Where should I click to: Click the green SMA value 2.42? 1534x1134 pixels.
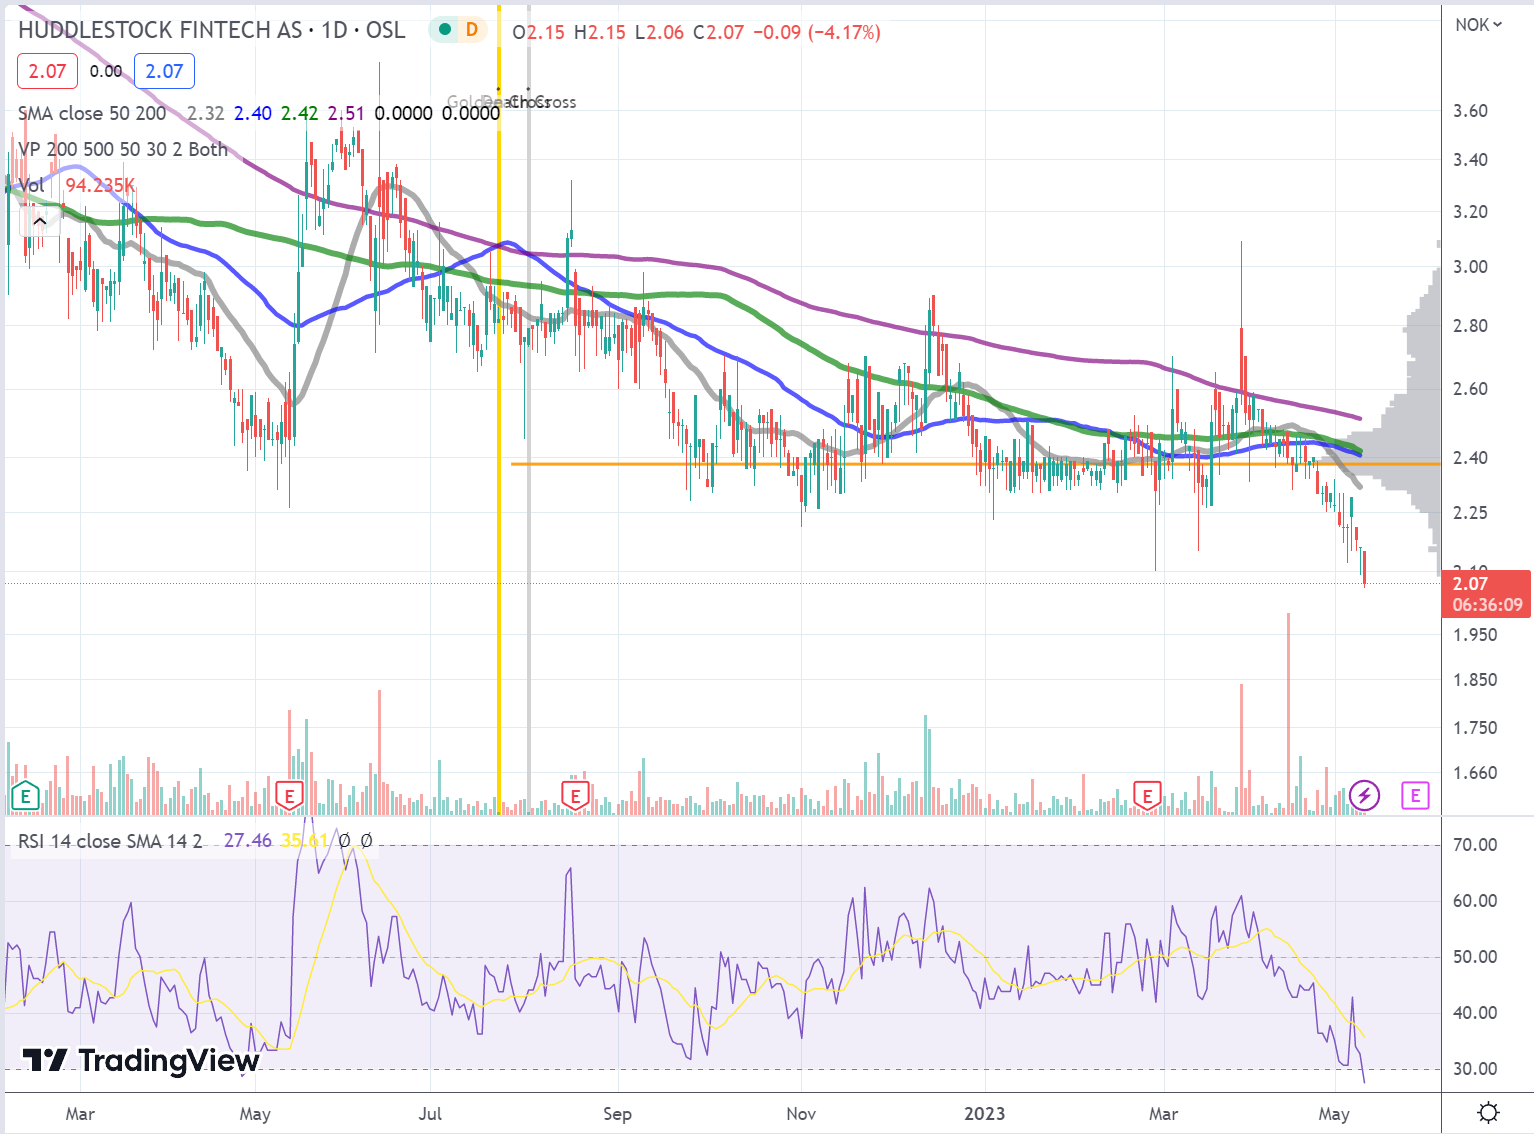[300, 113]
